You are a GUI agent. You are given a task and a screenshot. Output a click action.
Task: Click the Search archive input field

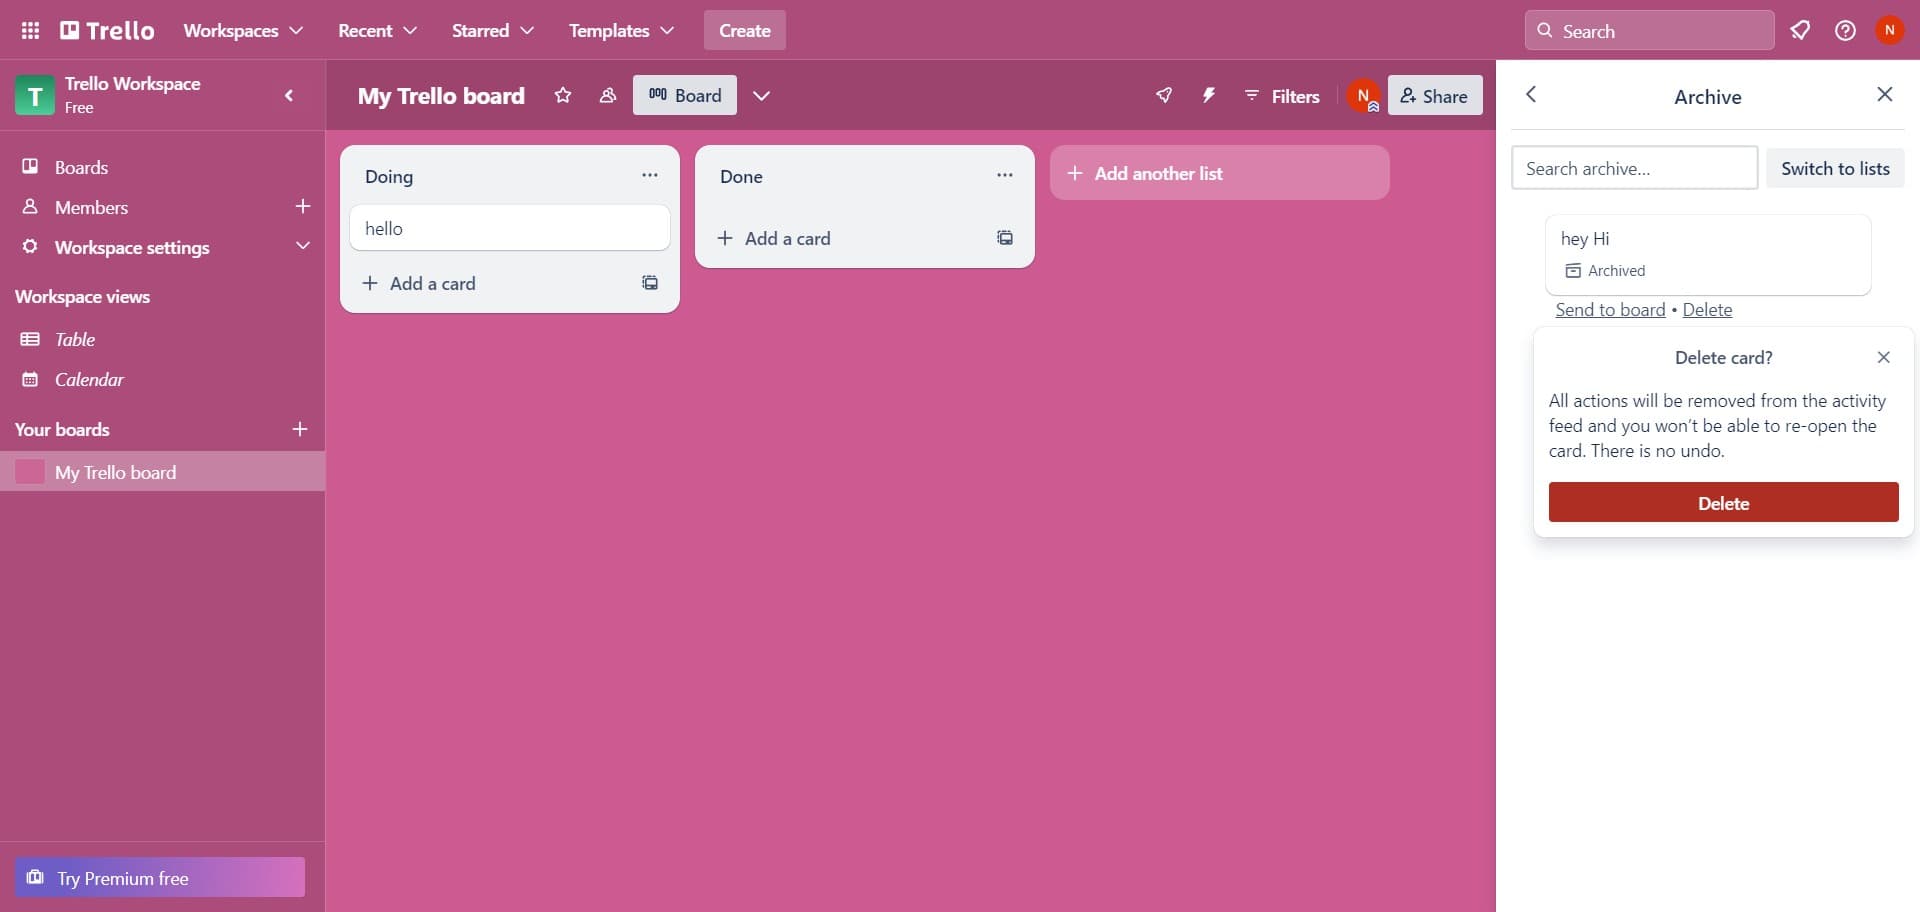1633,169
